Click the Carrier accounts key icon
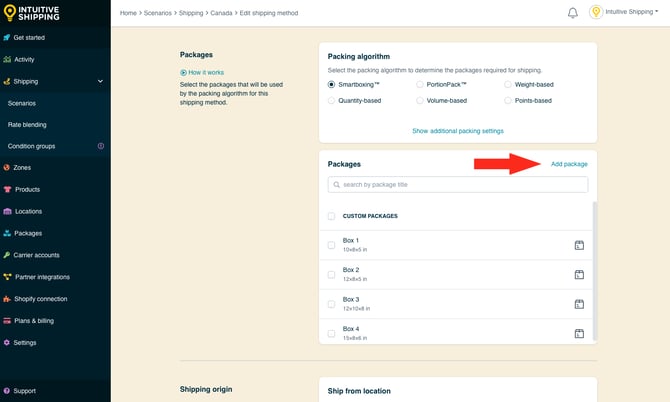This screenshot has height=402, width=670. point(6,255)
